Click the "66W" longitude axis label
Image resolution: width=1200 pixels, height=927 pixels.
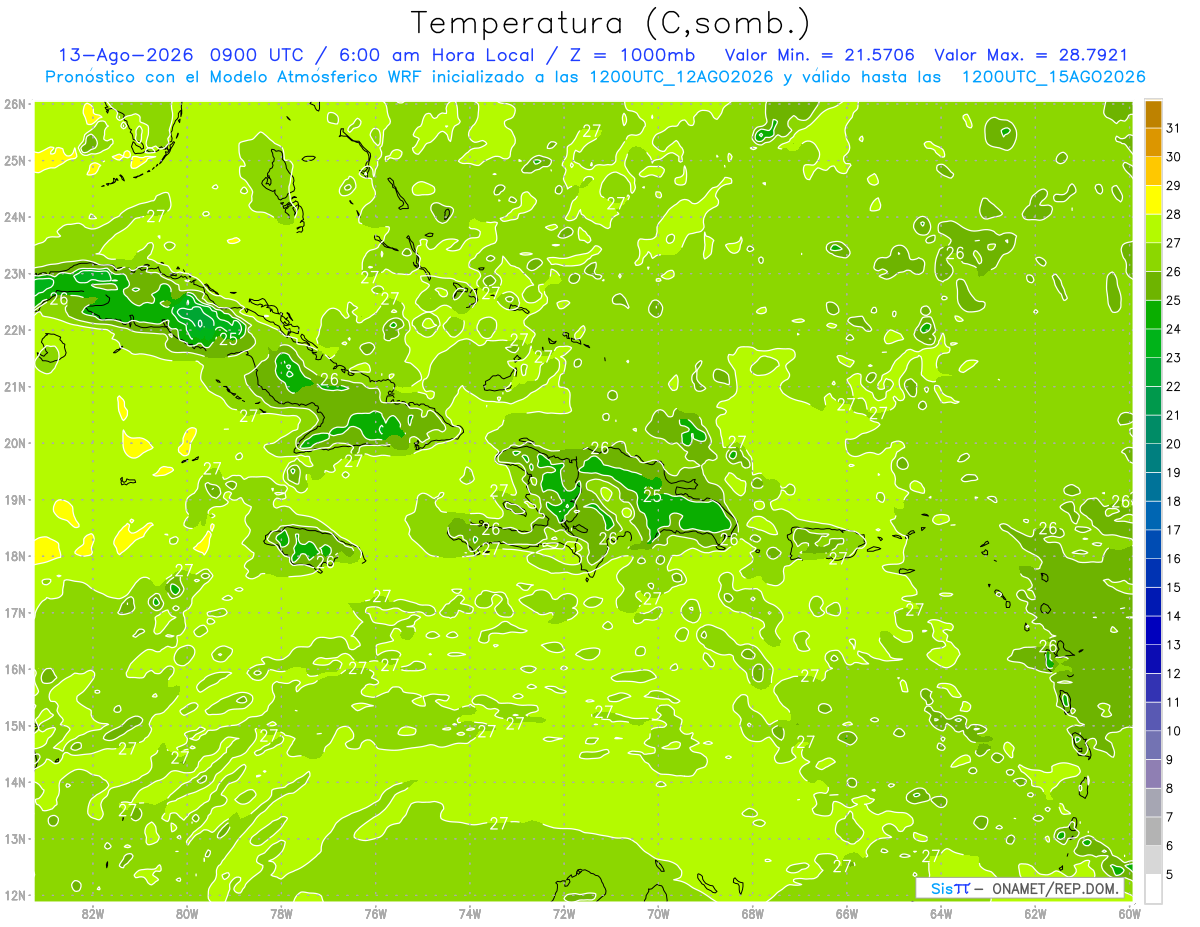point(847,913)
